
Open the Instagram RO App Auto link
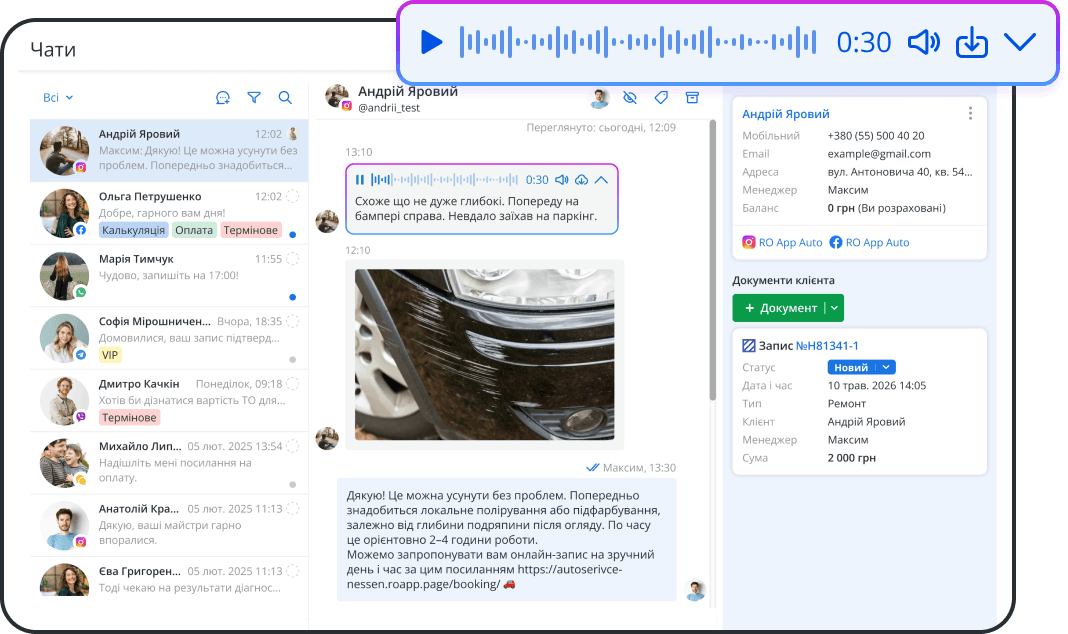click(x=782, y=242)
